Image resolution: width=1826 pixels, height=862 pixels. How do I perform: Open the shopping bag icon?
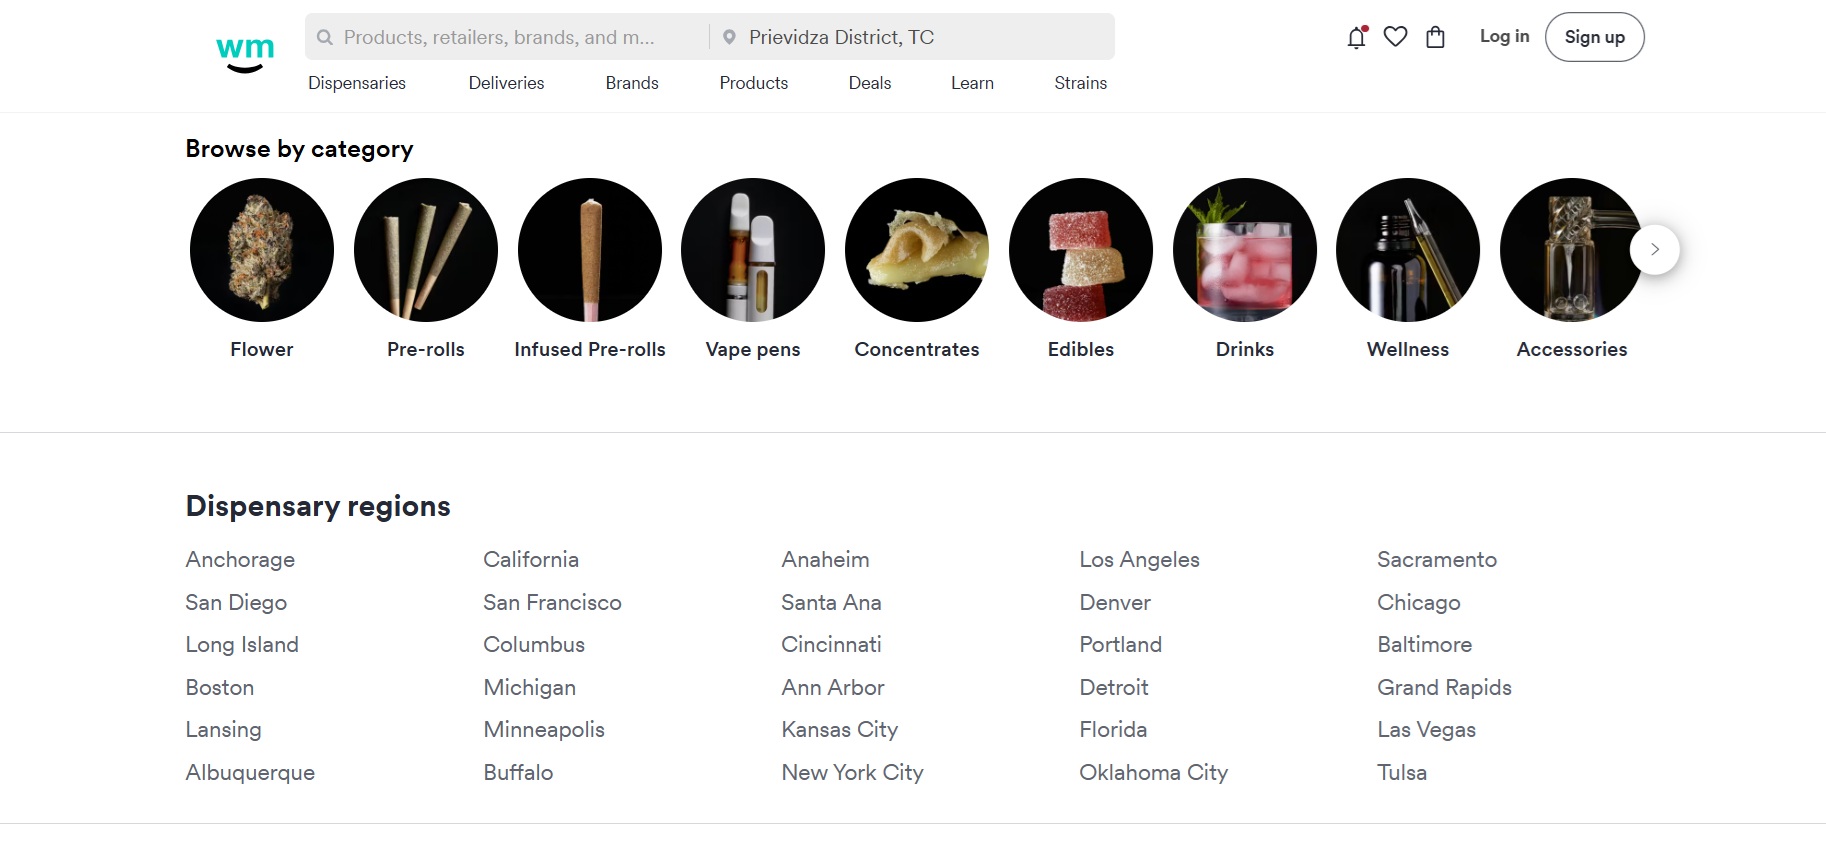pyautogui.click(x=1435, y=37)
